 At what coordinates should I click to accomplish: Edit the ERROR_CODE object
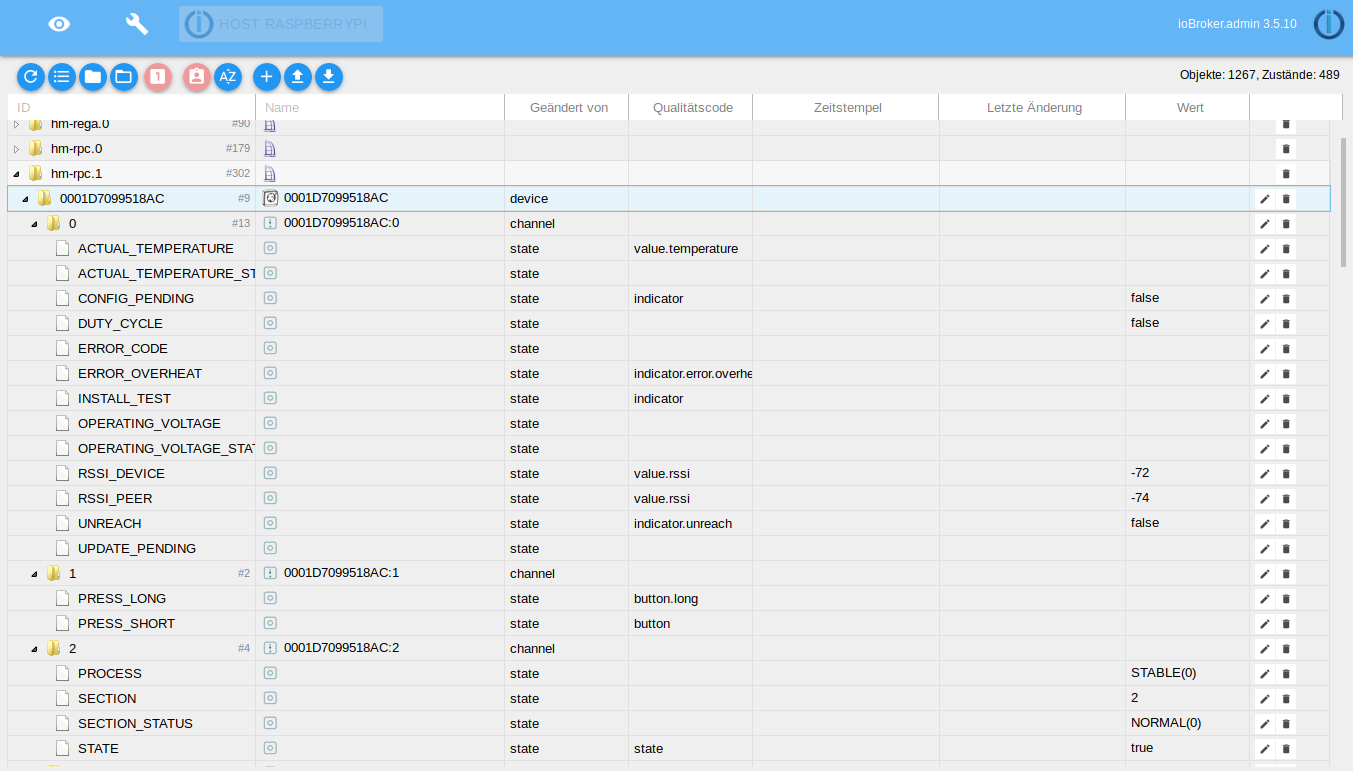(1264, 349)
